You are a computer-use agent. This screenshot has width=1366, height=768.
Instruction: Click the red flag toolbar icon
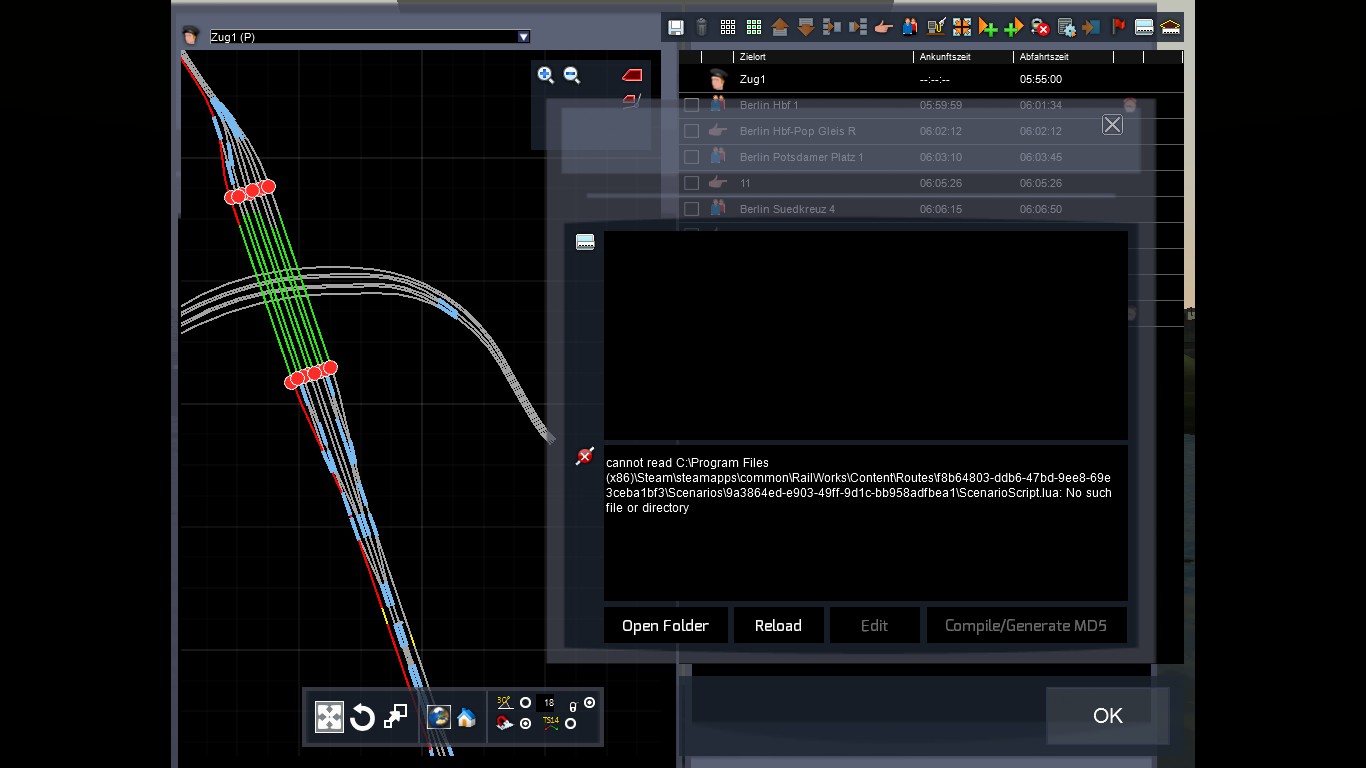[x=1118, y=27]
